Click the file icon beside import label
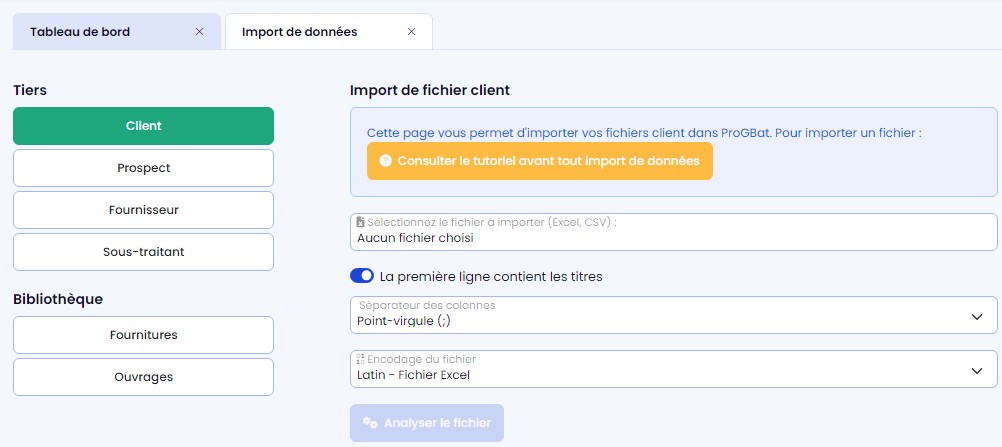 [361, 222]
